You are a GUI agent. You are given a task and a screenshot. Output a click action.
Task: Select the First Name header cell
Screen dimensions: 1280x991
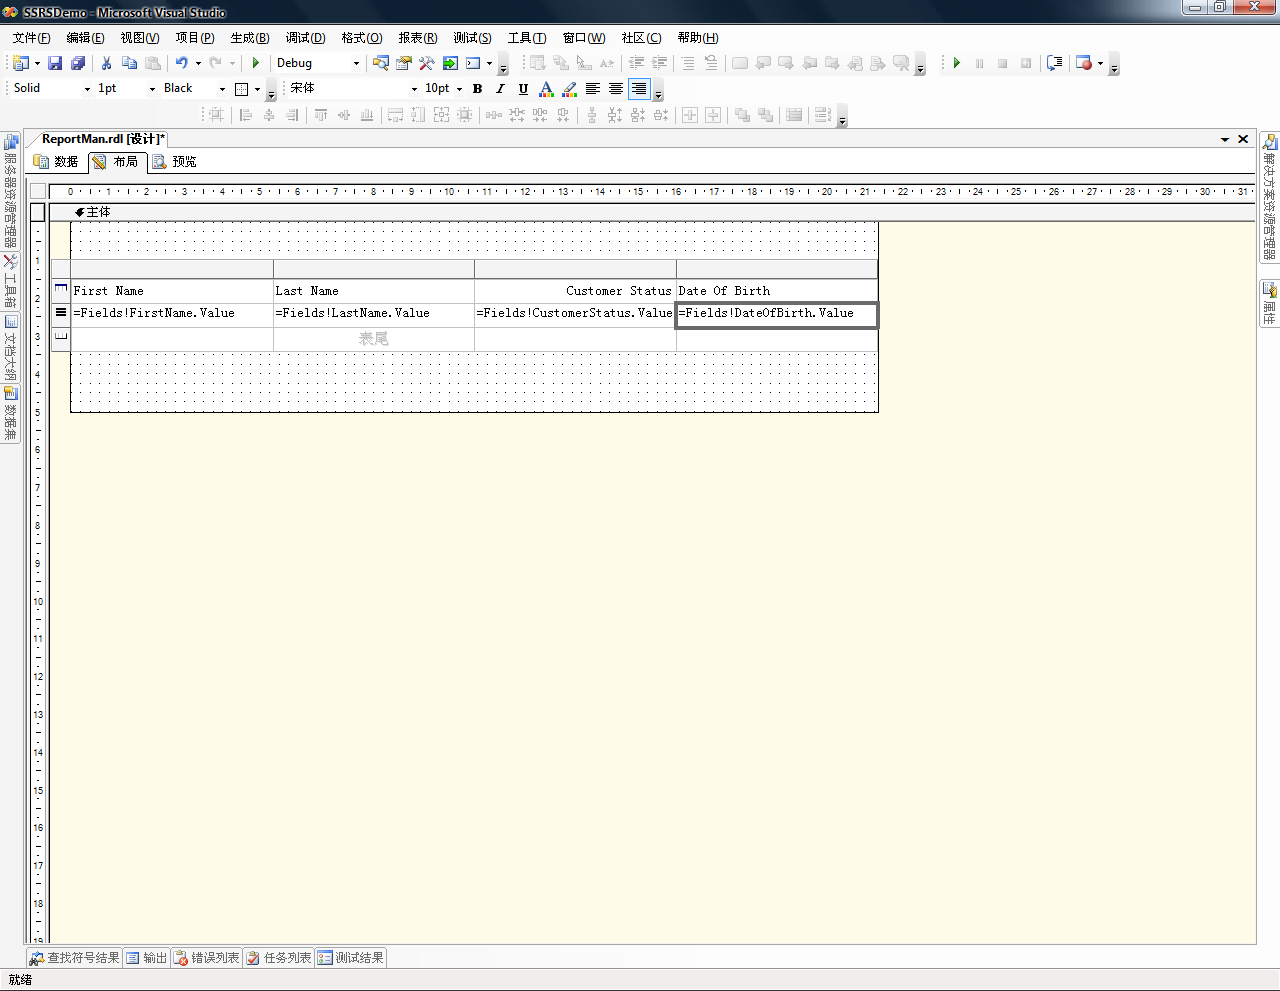[172, 291]
